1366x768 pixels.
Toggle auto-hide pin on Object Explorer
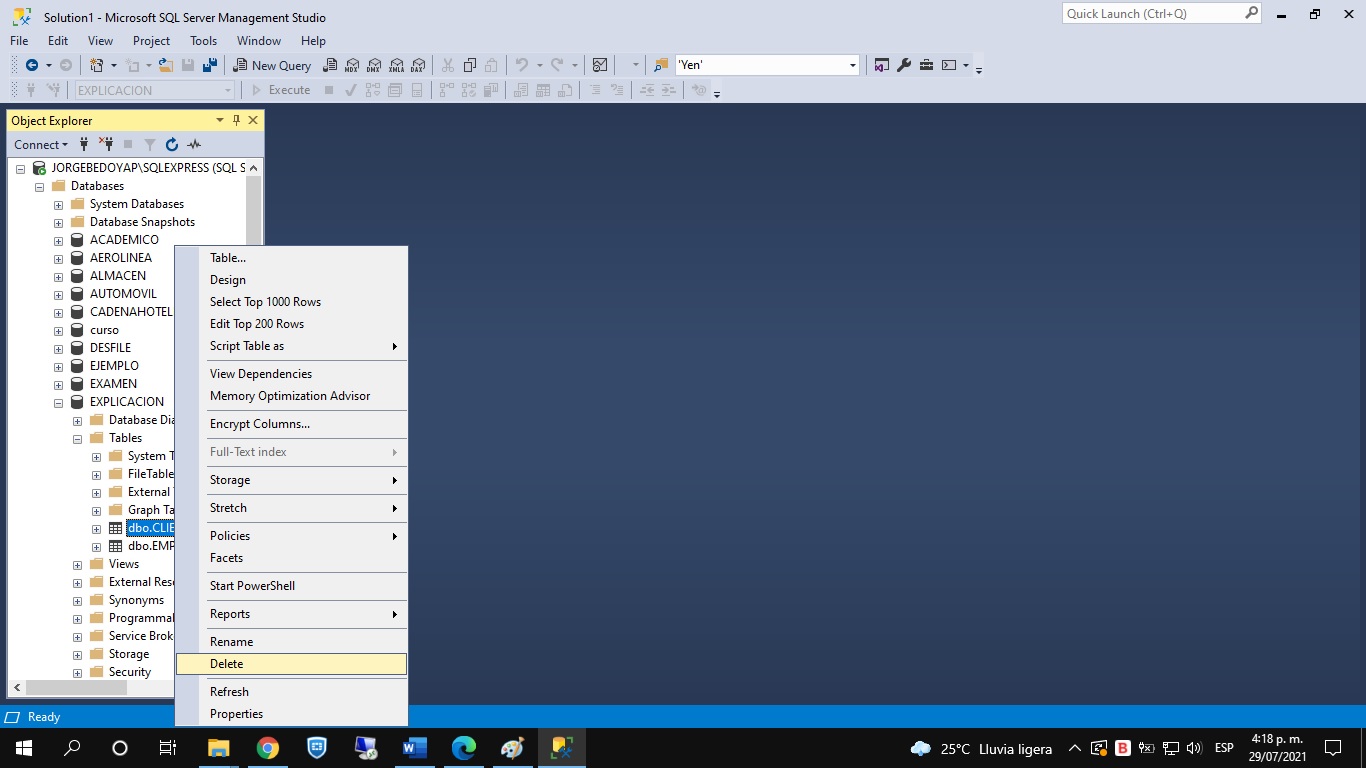click(x=237, y=120)
